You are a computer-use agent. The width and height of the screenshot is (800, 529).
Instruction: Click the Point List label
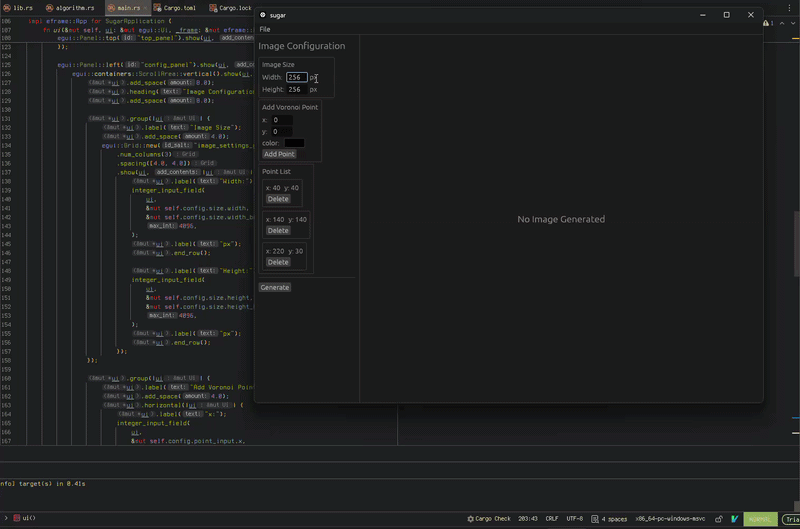(x=277, y=171)
